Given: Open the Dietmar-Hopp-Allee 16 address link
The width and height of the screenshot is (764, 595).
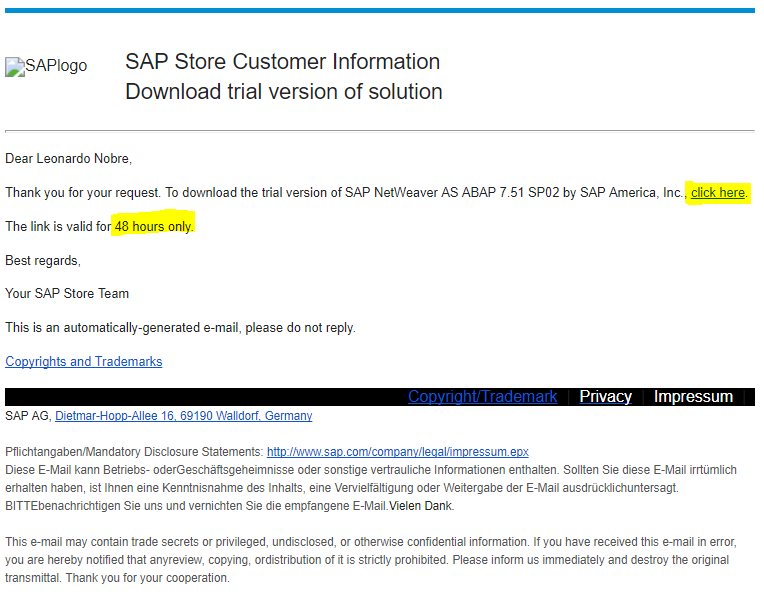Looking at the screenshot, I should [184, 416].
